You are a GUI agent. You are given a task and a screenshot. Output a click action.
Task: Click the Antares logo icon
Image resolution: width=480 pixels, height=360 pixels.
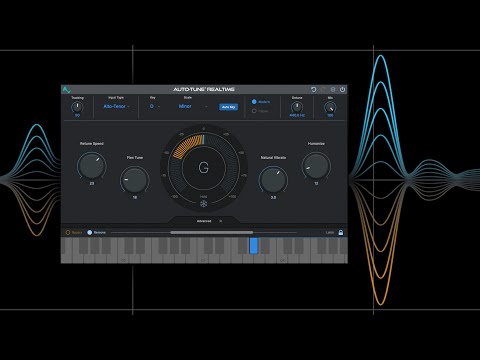(x=66, y=90)
